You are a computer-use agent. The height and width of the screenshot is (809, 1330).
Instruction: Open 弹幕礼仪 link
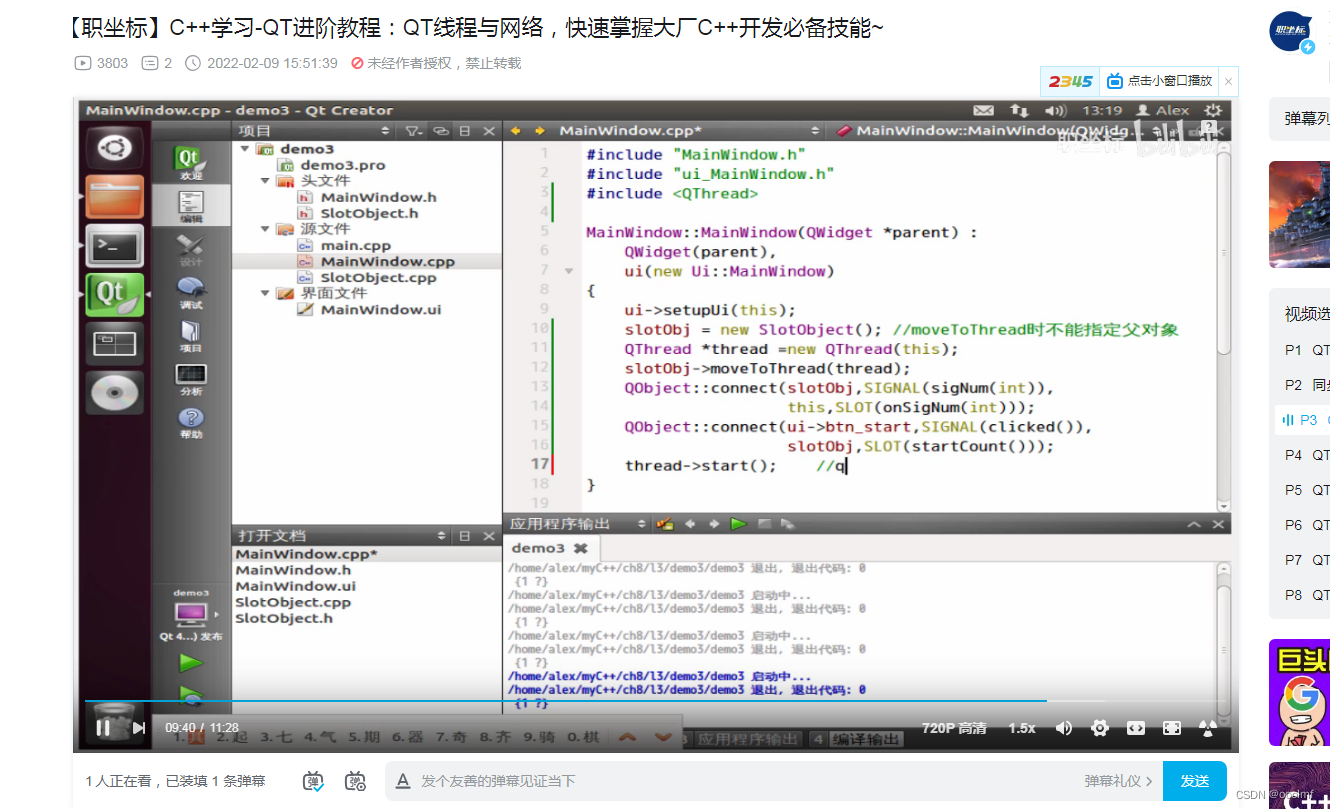(1118, 781)
